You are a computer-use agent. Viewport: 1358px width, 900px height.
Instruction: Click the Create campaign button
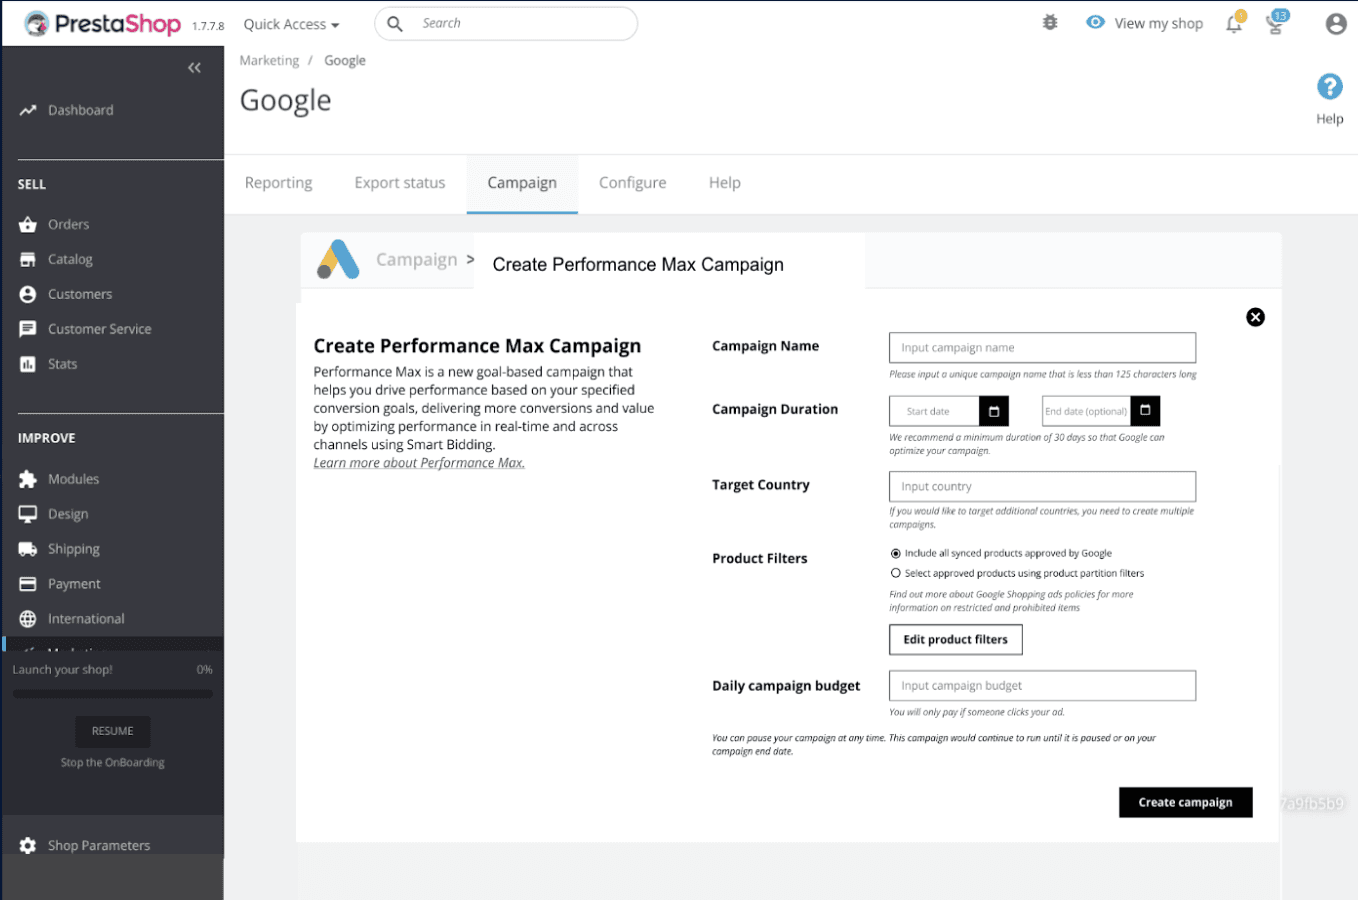[x=1186, y=802]
